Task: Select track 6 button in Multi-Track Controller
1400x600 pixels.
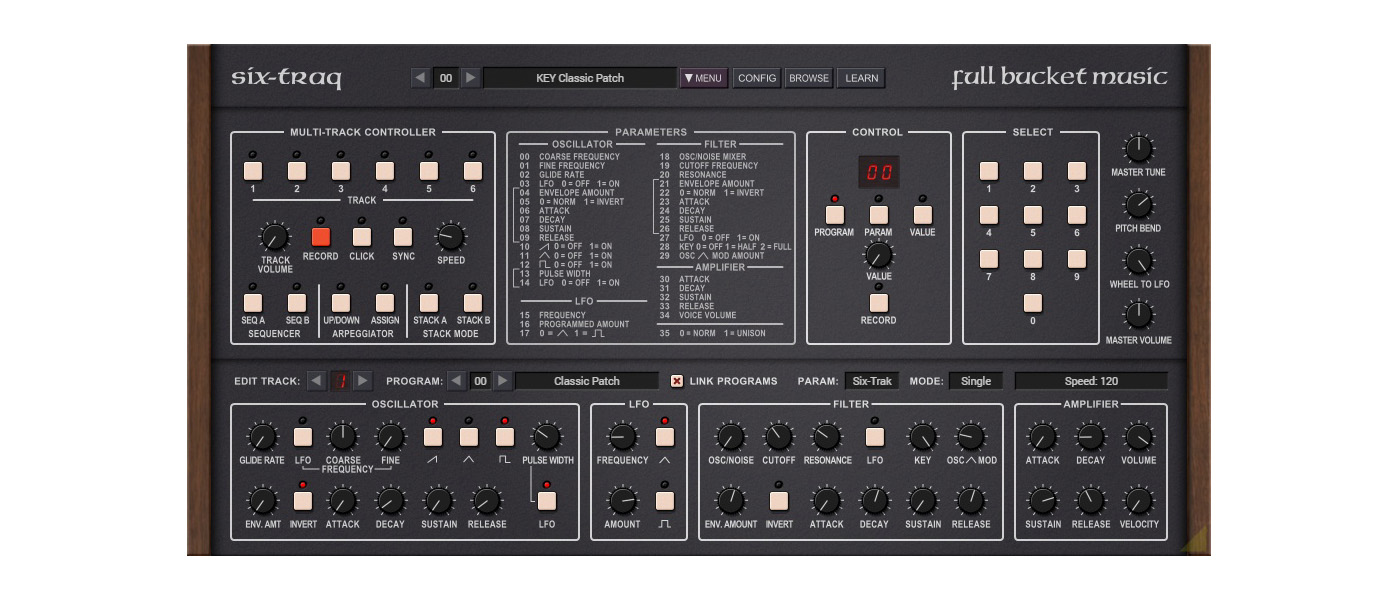Action: [473, 171]
